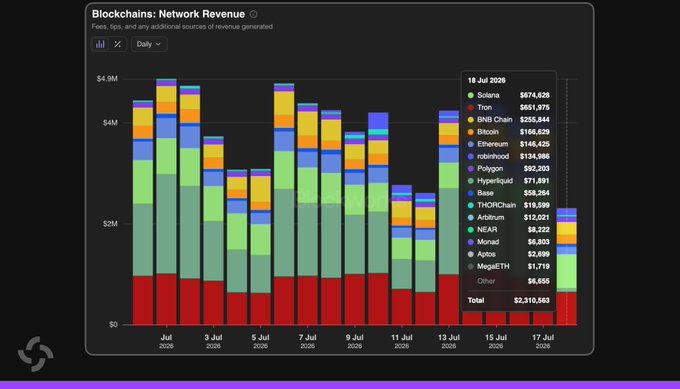The height and width of the screenshot is (389, 680).
Task: Click the '11 Jul 2026' x-axis label
Action: click(402, 341)
